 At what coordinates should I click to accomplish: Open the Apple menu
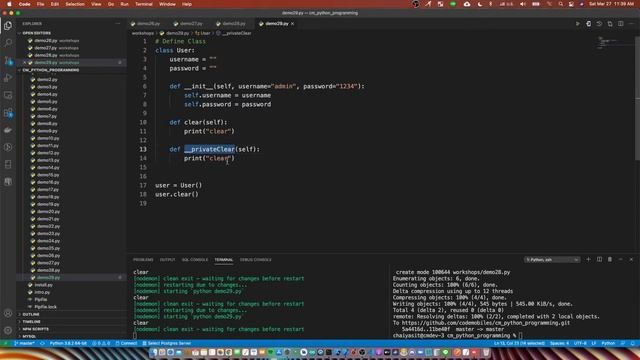click(9, 4)
